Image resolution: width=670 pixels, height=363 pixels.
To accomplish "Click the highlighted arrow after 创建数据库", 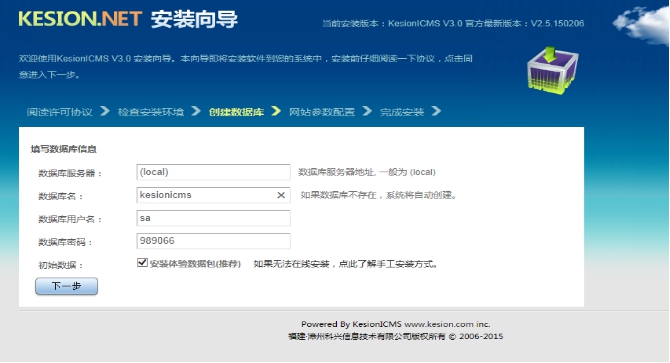I will 276,111.
